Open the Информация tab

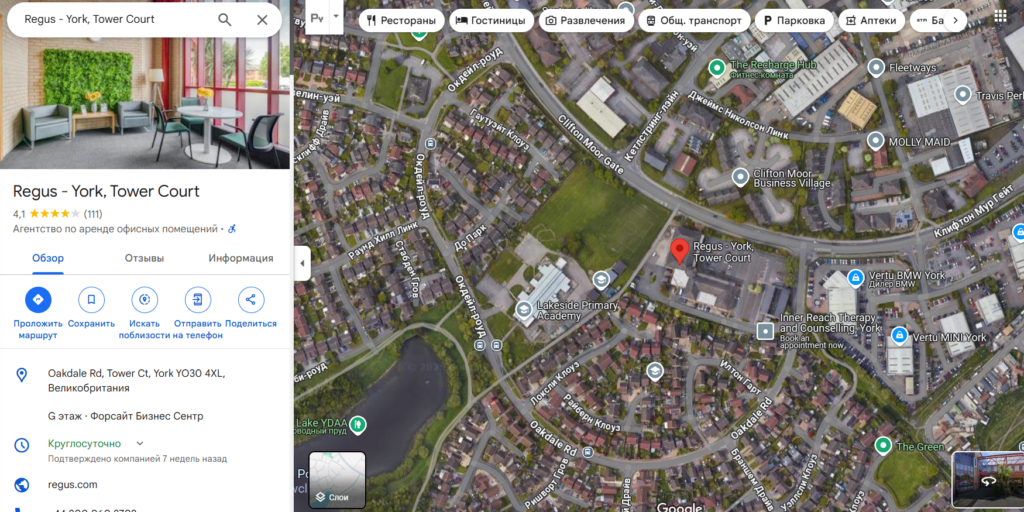[x=241, y=258]
